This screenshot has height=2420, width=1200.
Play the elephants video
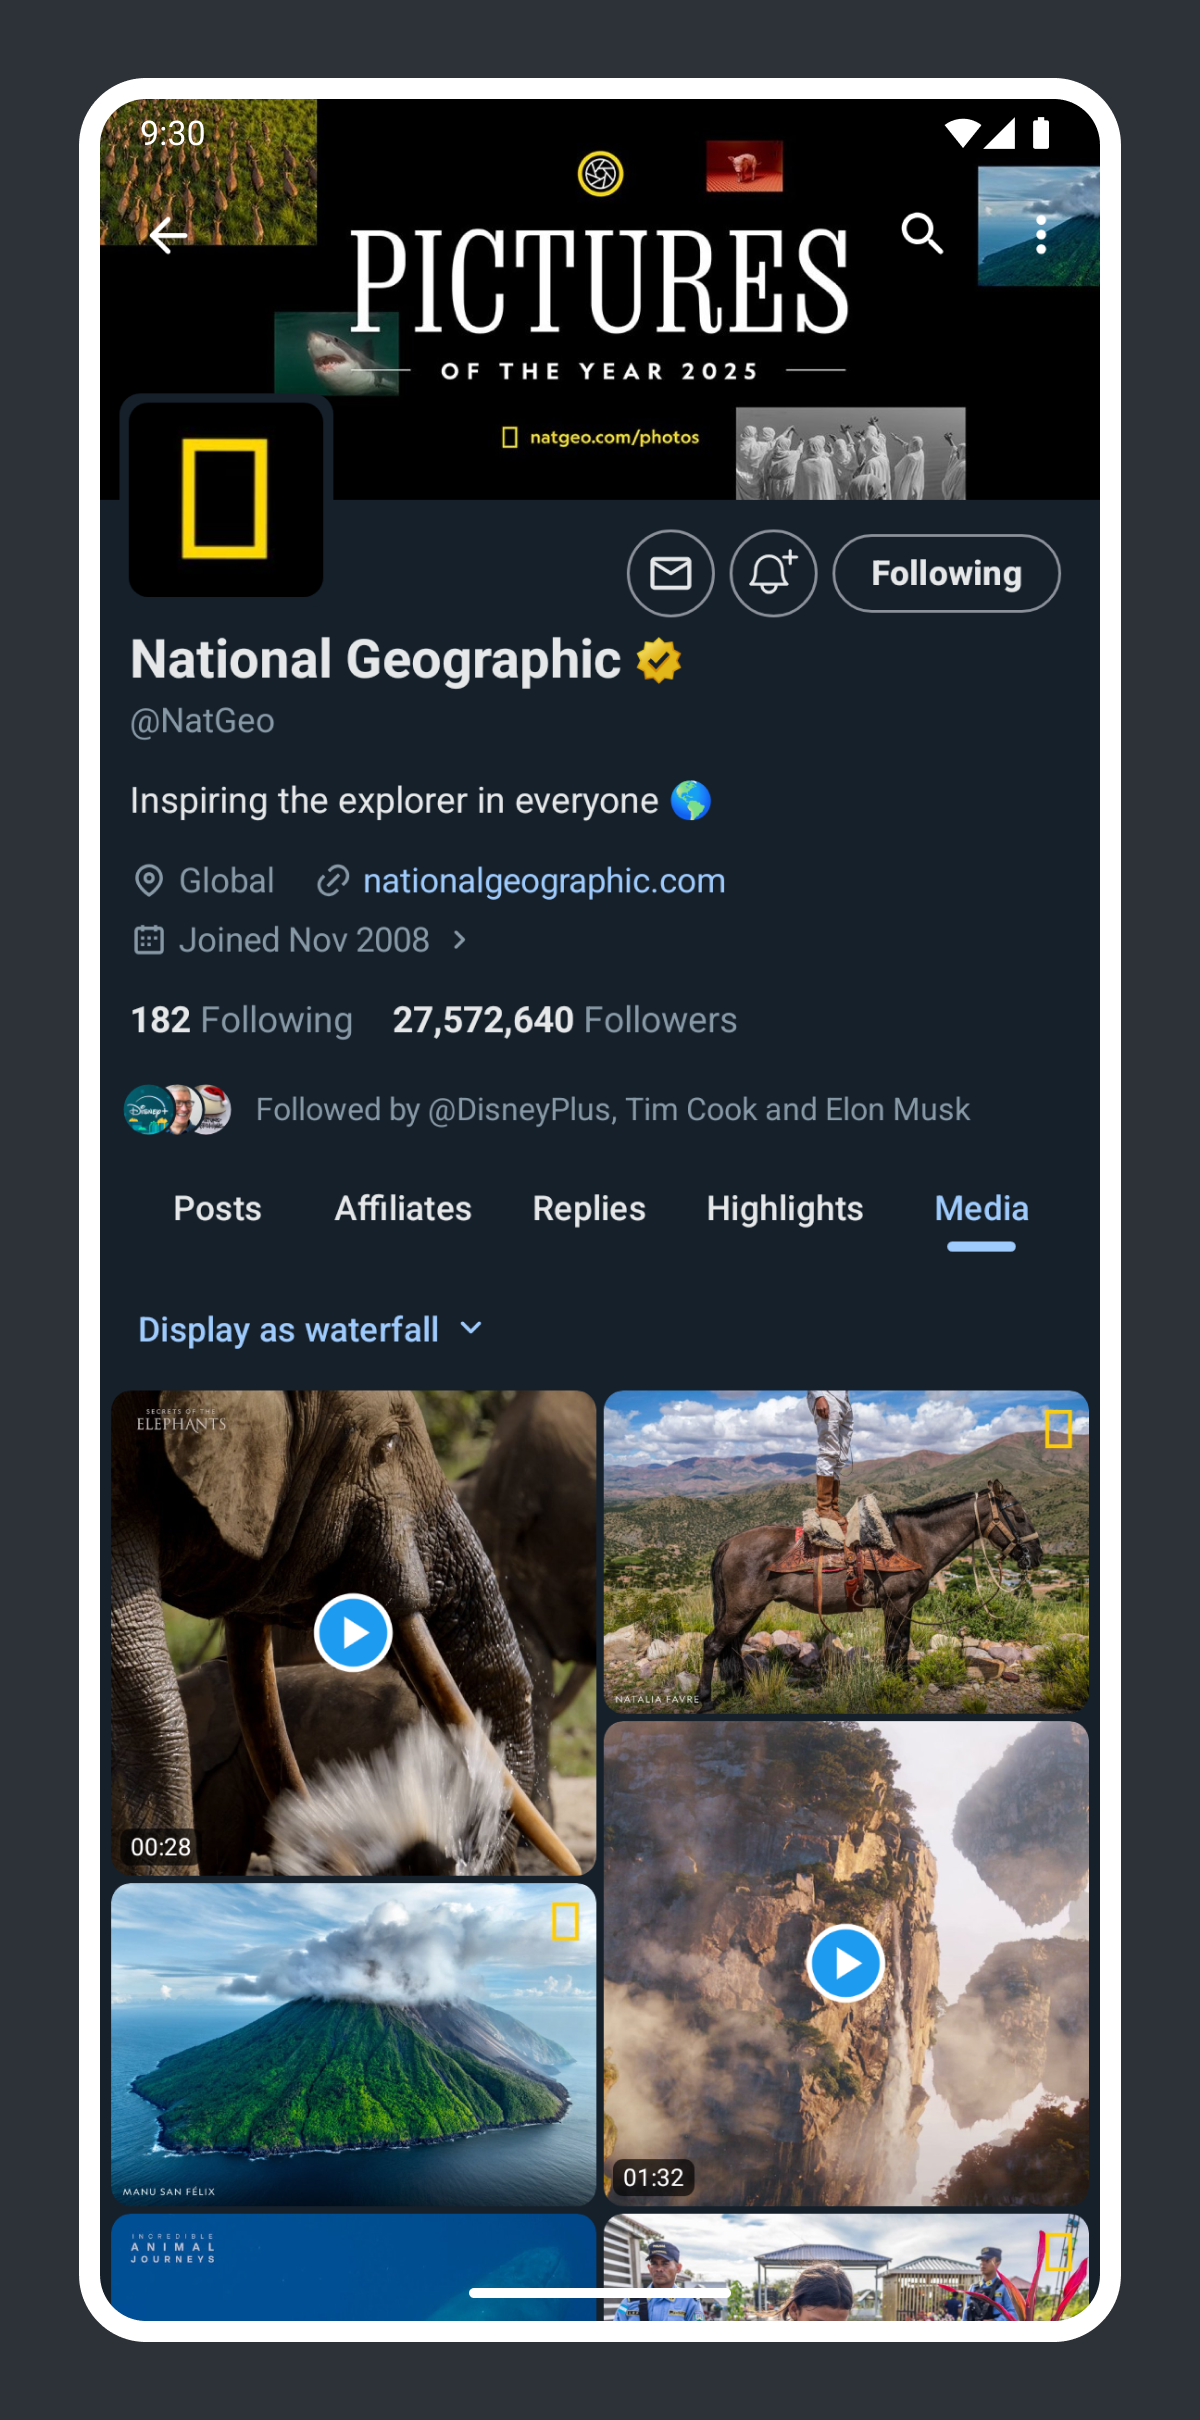click(x=353, y=1632)
